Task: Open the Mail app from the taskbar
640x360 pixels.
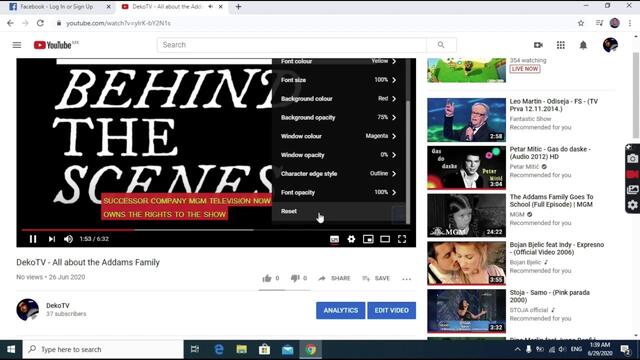Action: click(x=287, y=350)
